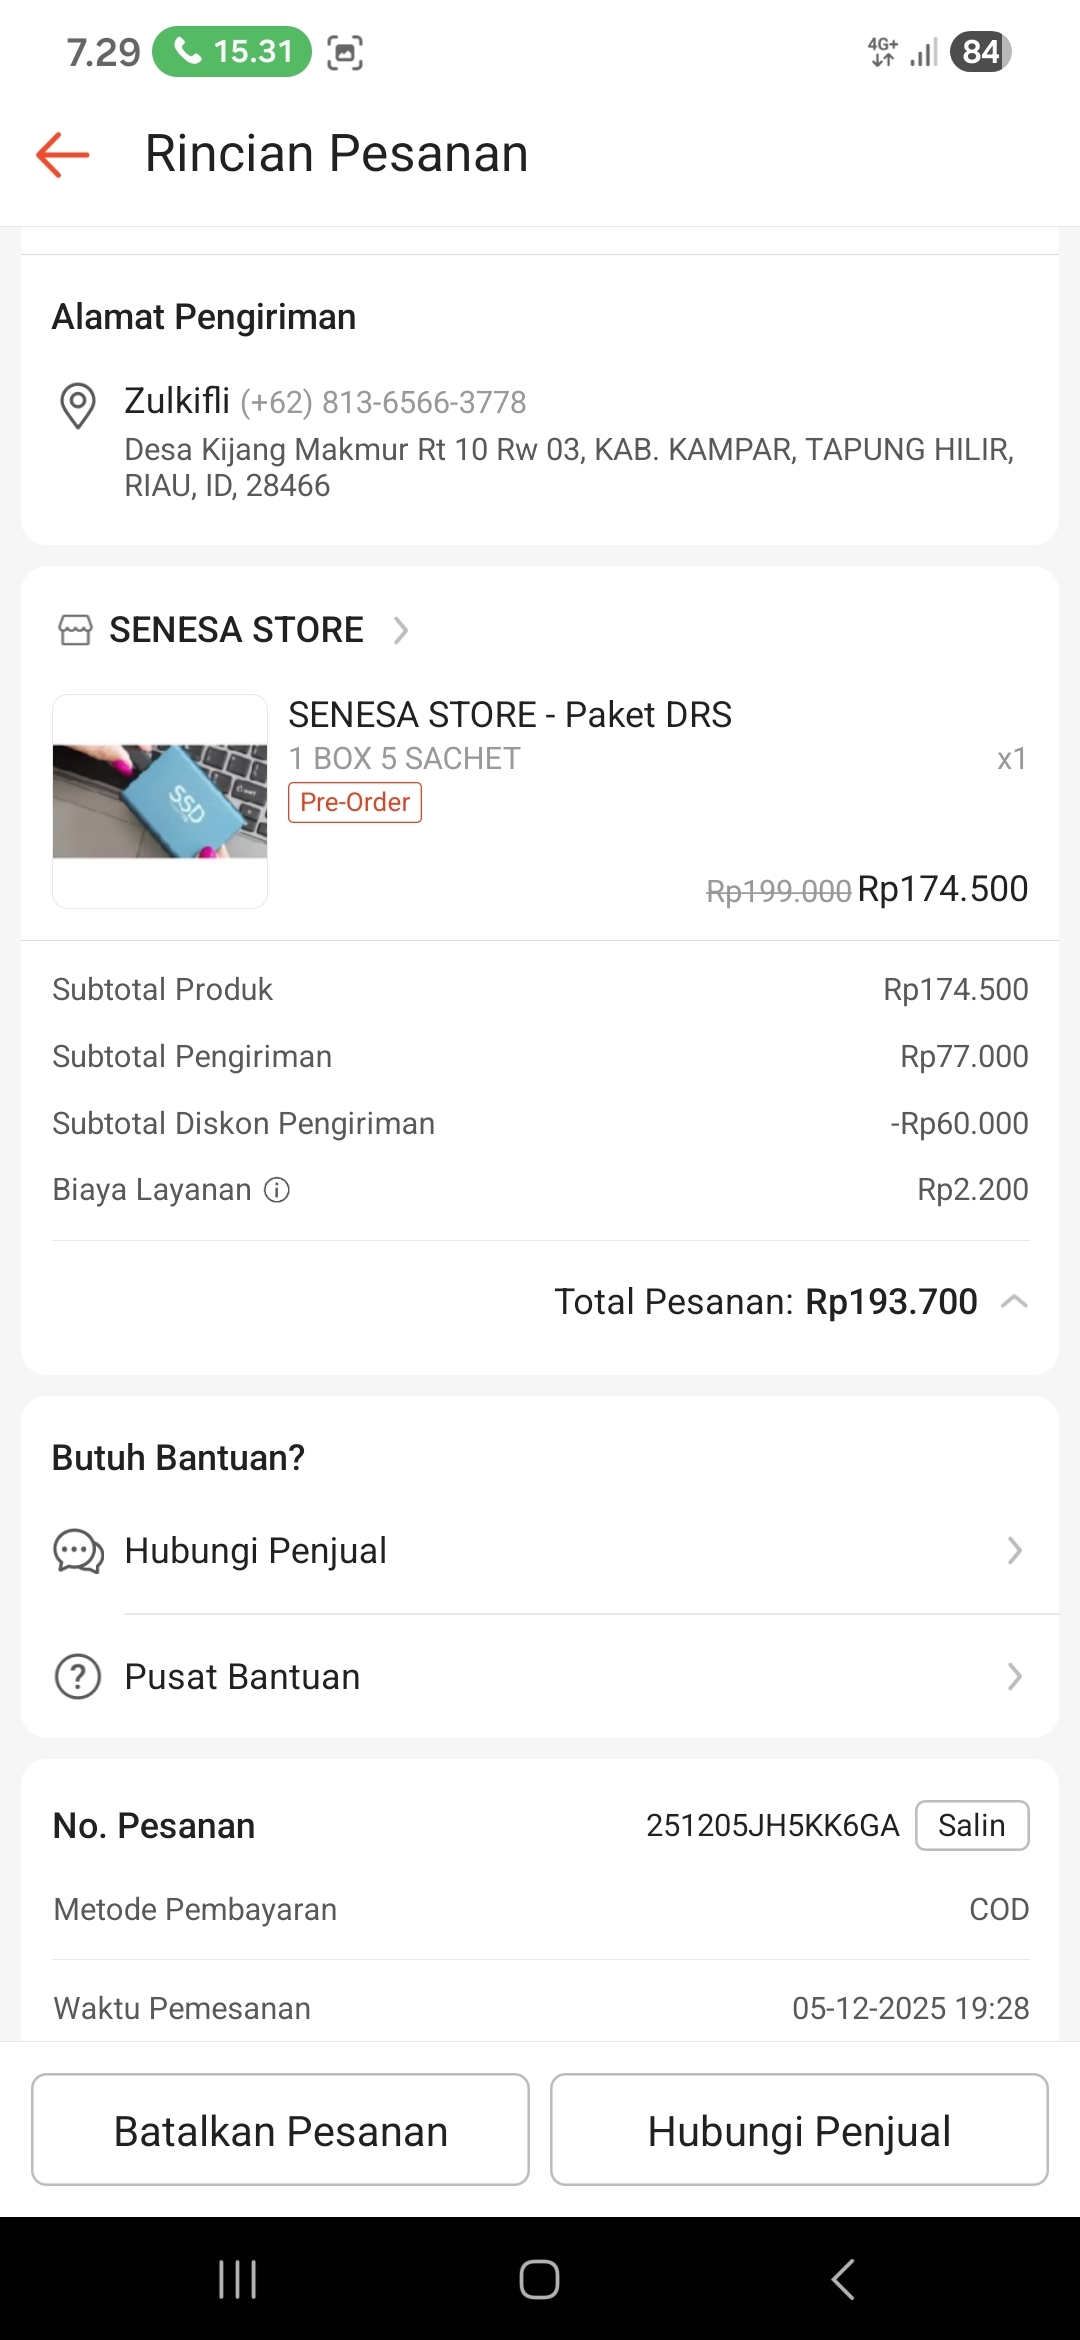Open Hubungi Penjual row chevron
The image size is (1080, 2340).
click(1014, 1551)
